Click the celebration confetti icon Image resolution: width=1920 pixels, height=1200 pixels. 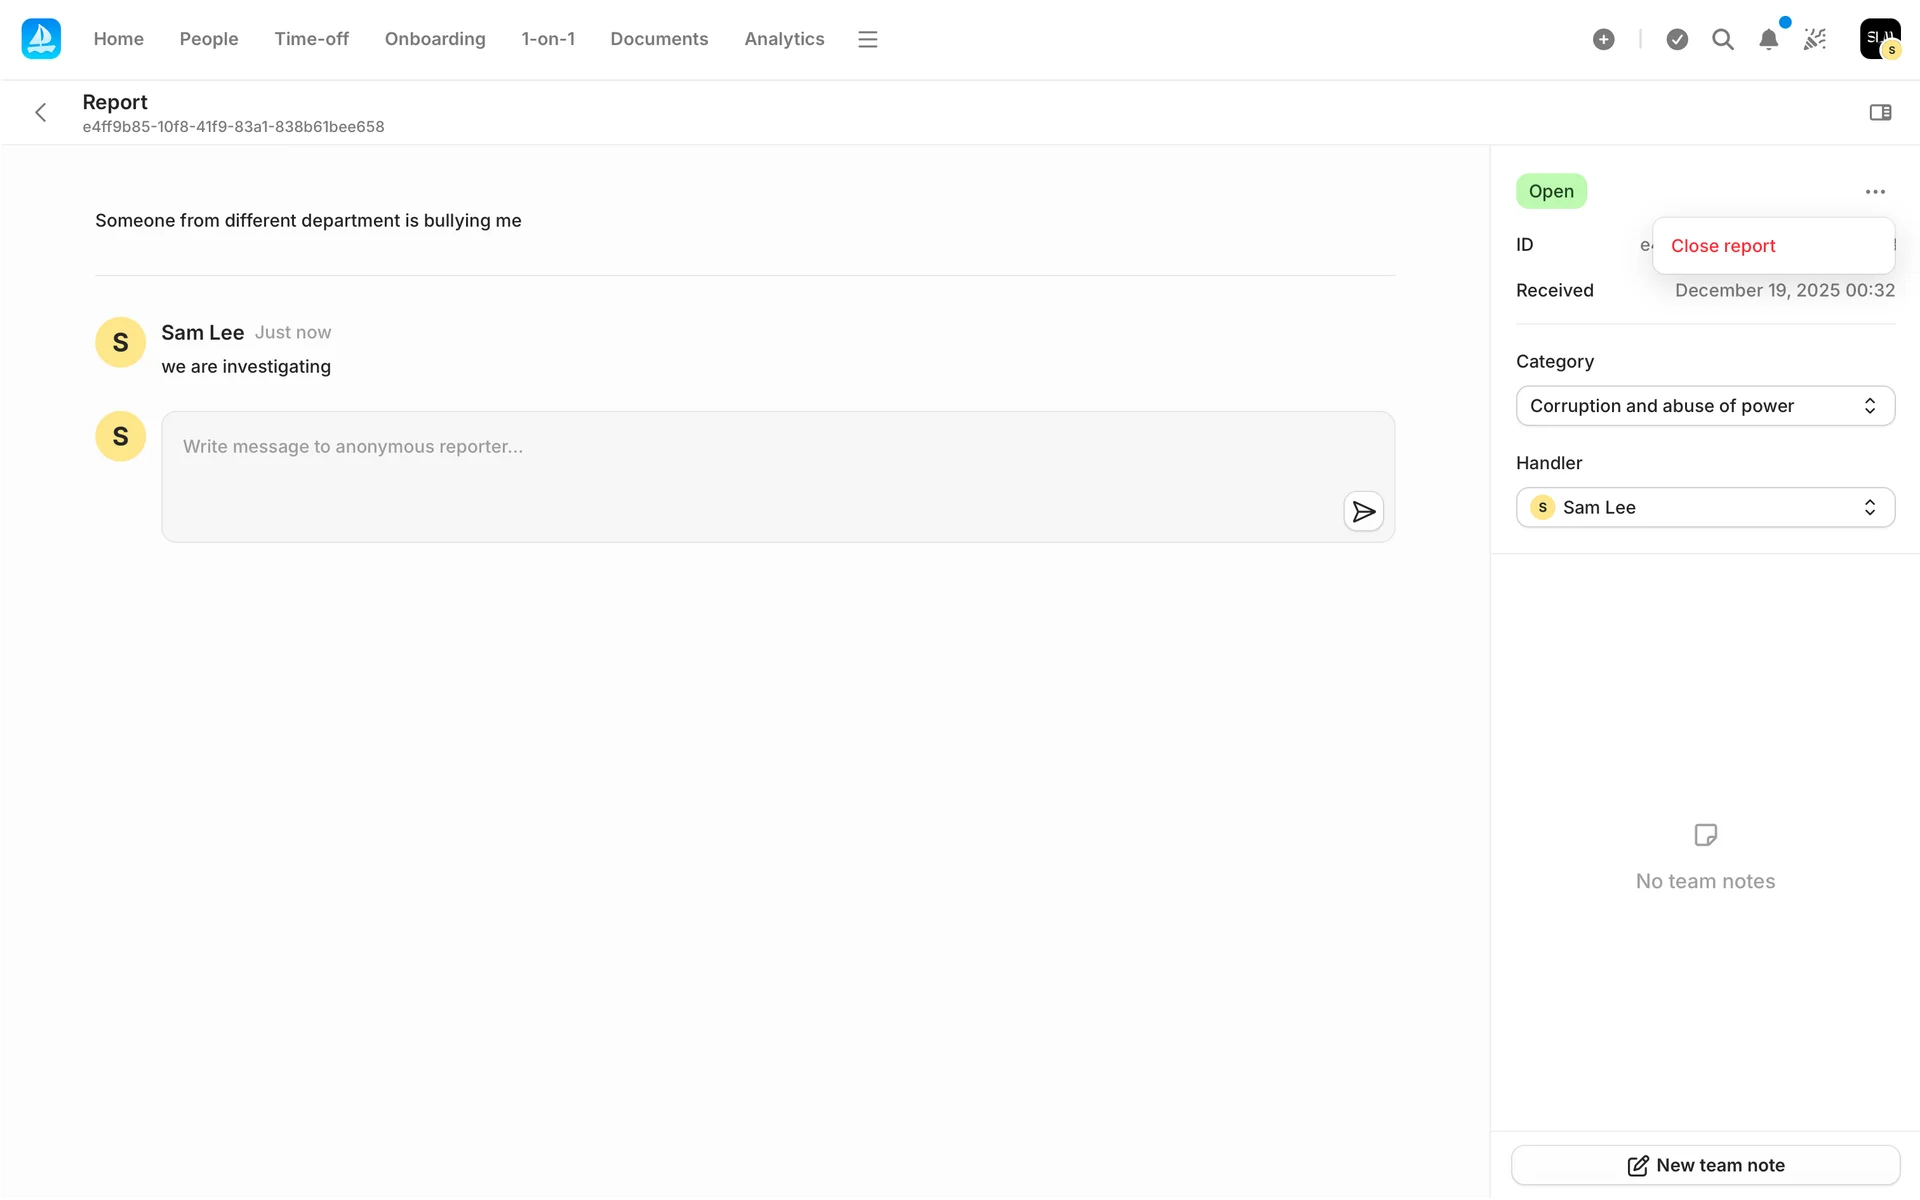point(1815,39)
